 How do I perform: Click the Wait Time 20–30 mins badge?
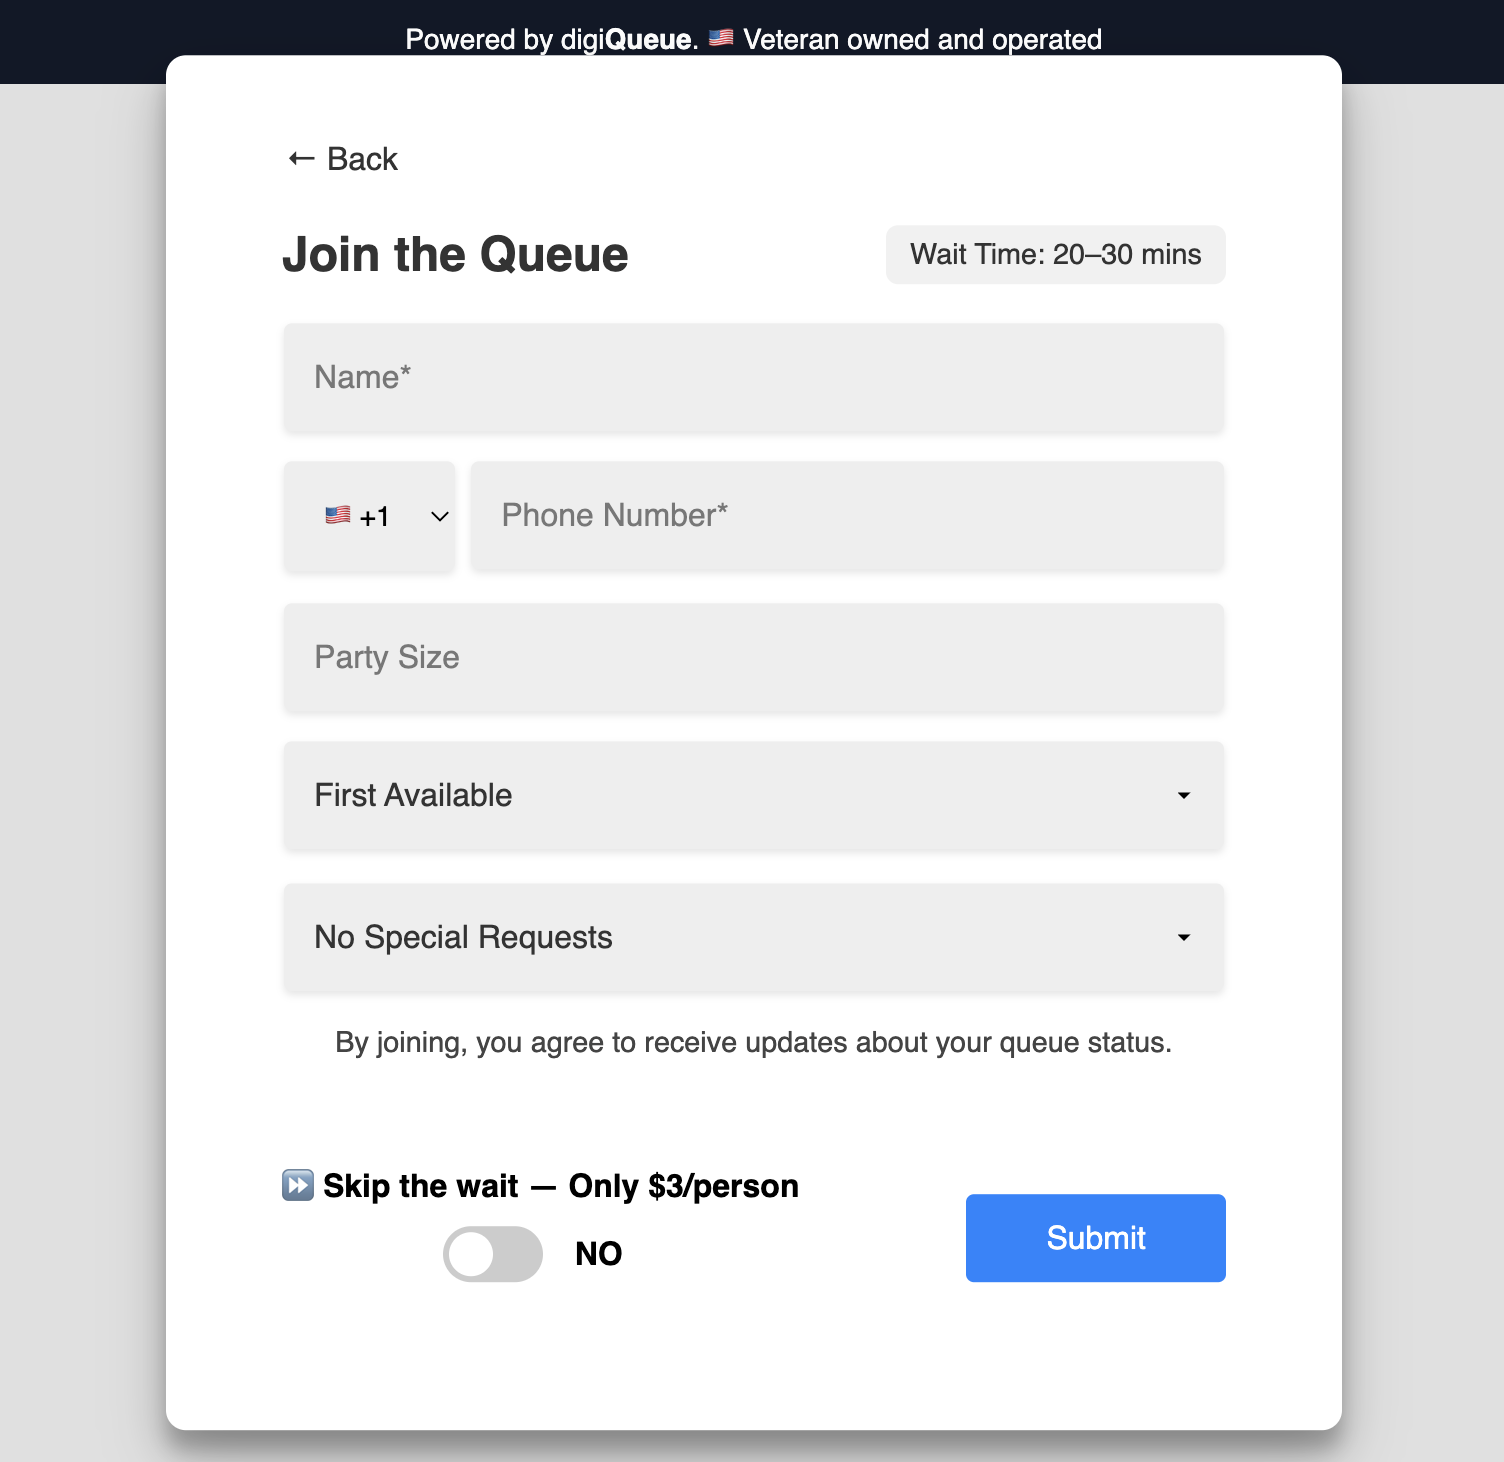[x=1055, y=254]
